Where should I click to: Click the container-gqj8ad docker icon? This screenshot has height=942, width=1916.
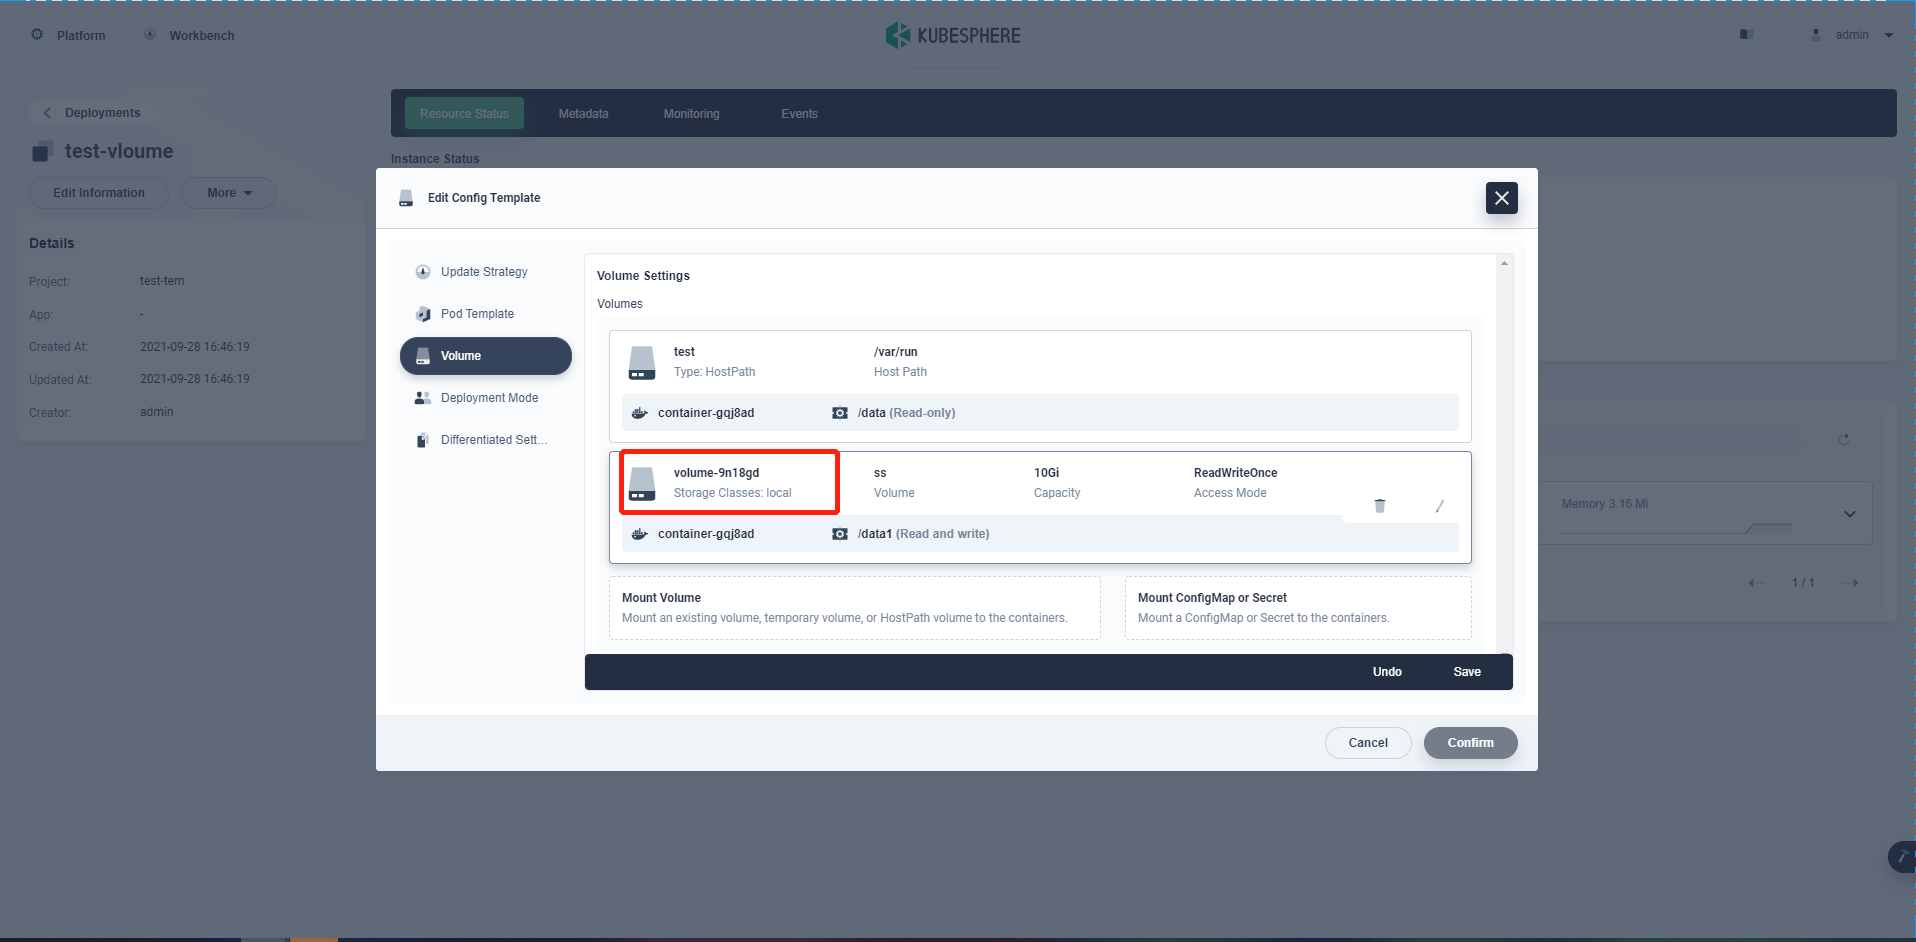click(x=639, y=412)
